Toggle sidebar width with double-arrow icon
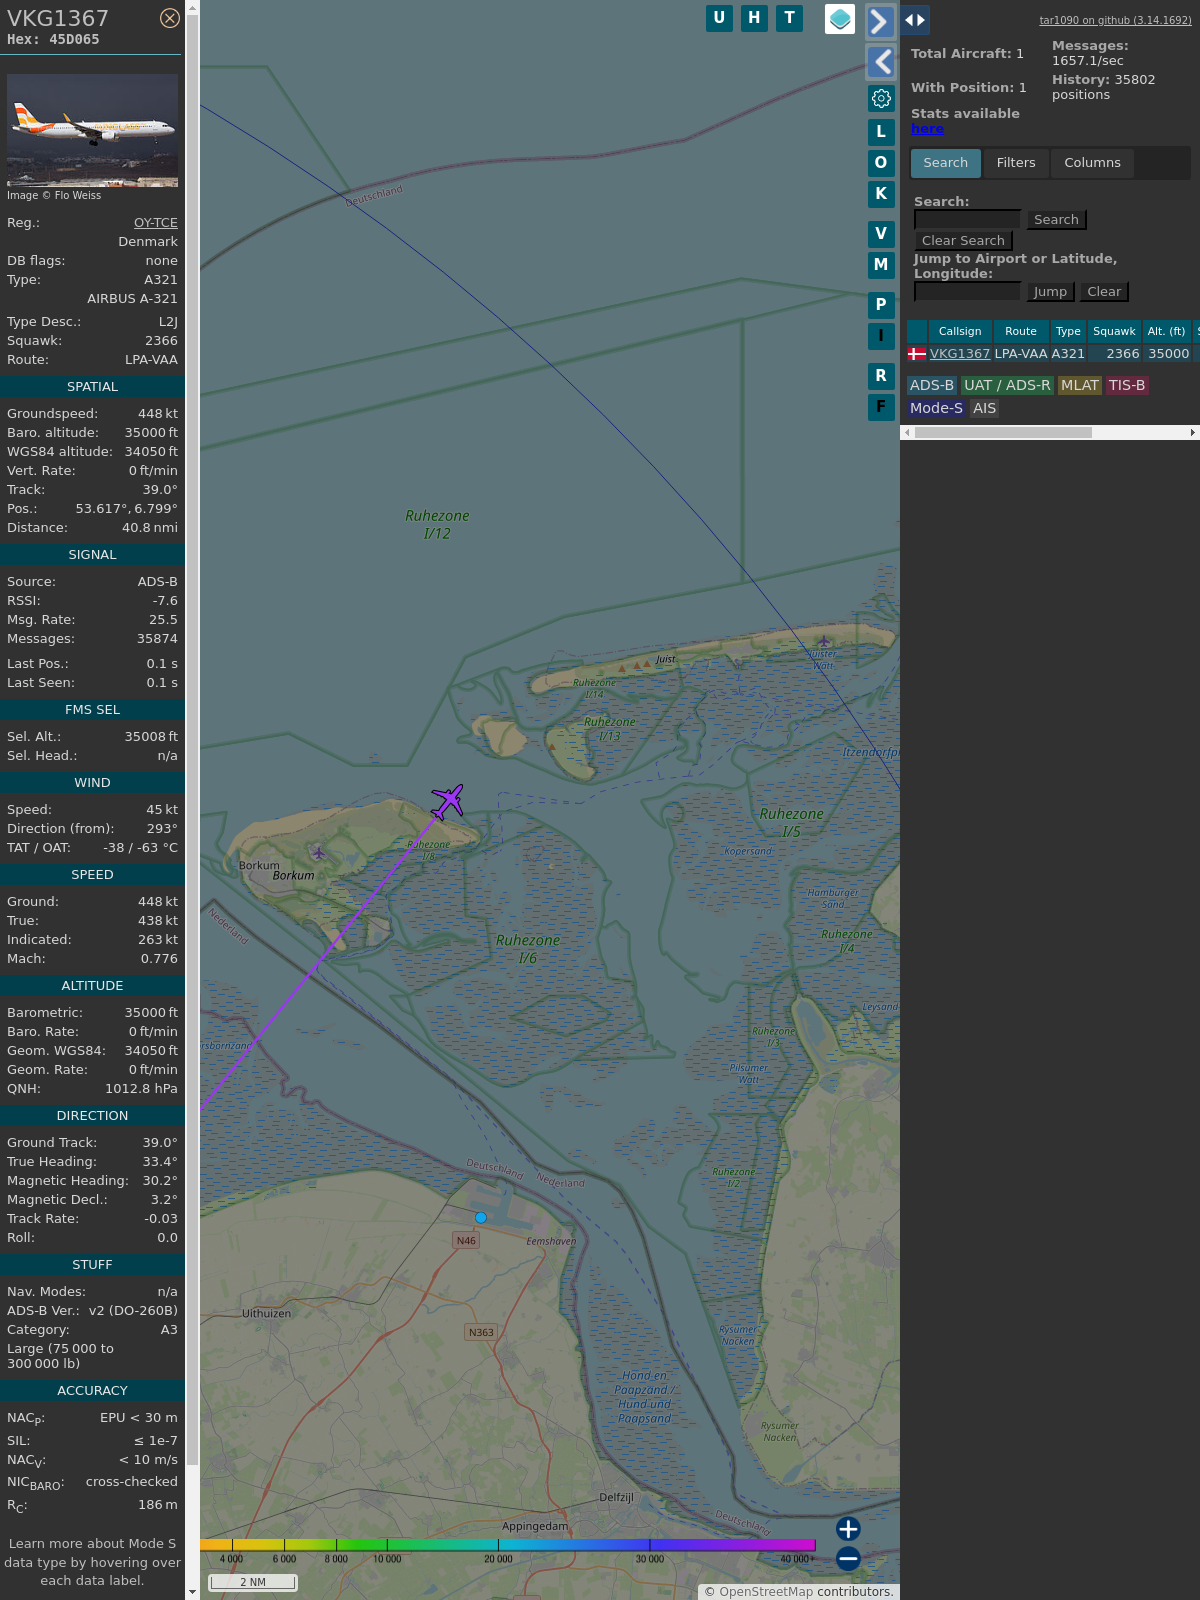Viewport: 1200px width, 1600px height. [x=915, y=20]
